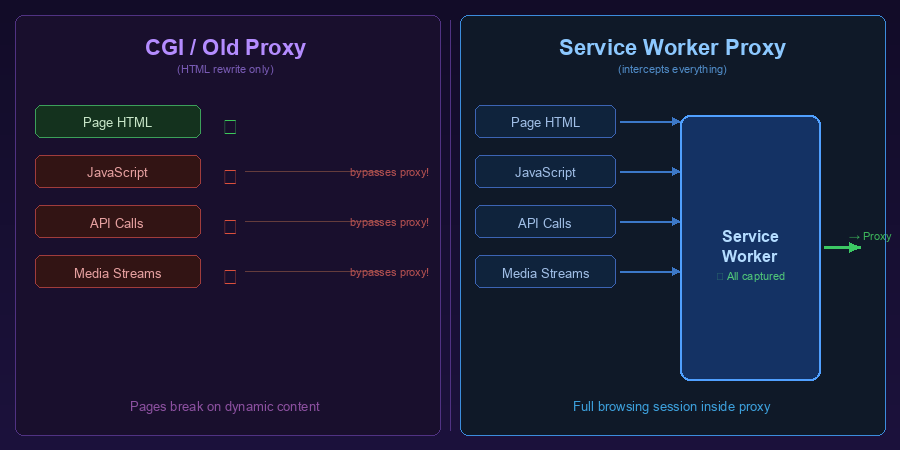Select the red API Calls box in CGI panel
The width and height of the screenshot is (900, 450).
118,222
